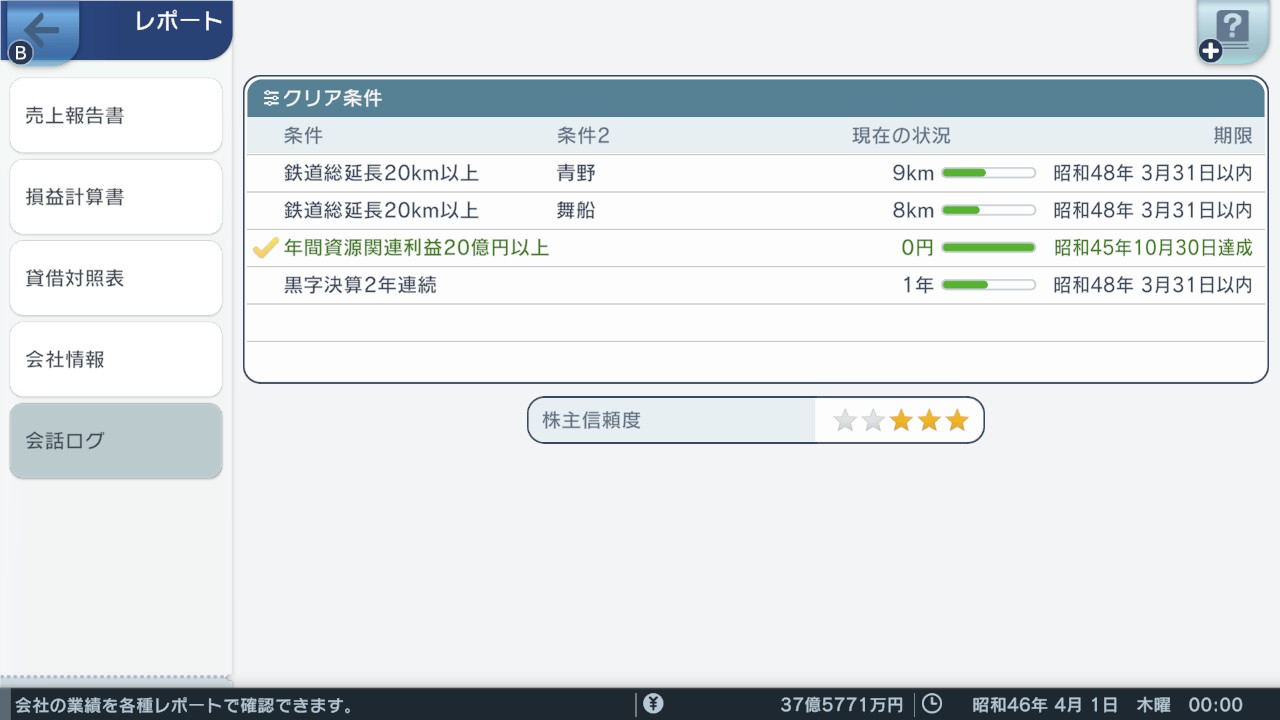The image size is (1280, 720).
Task: Select the 会話ログ menu item
Action: point(116,440)
